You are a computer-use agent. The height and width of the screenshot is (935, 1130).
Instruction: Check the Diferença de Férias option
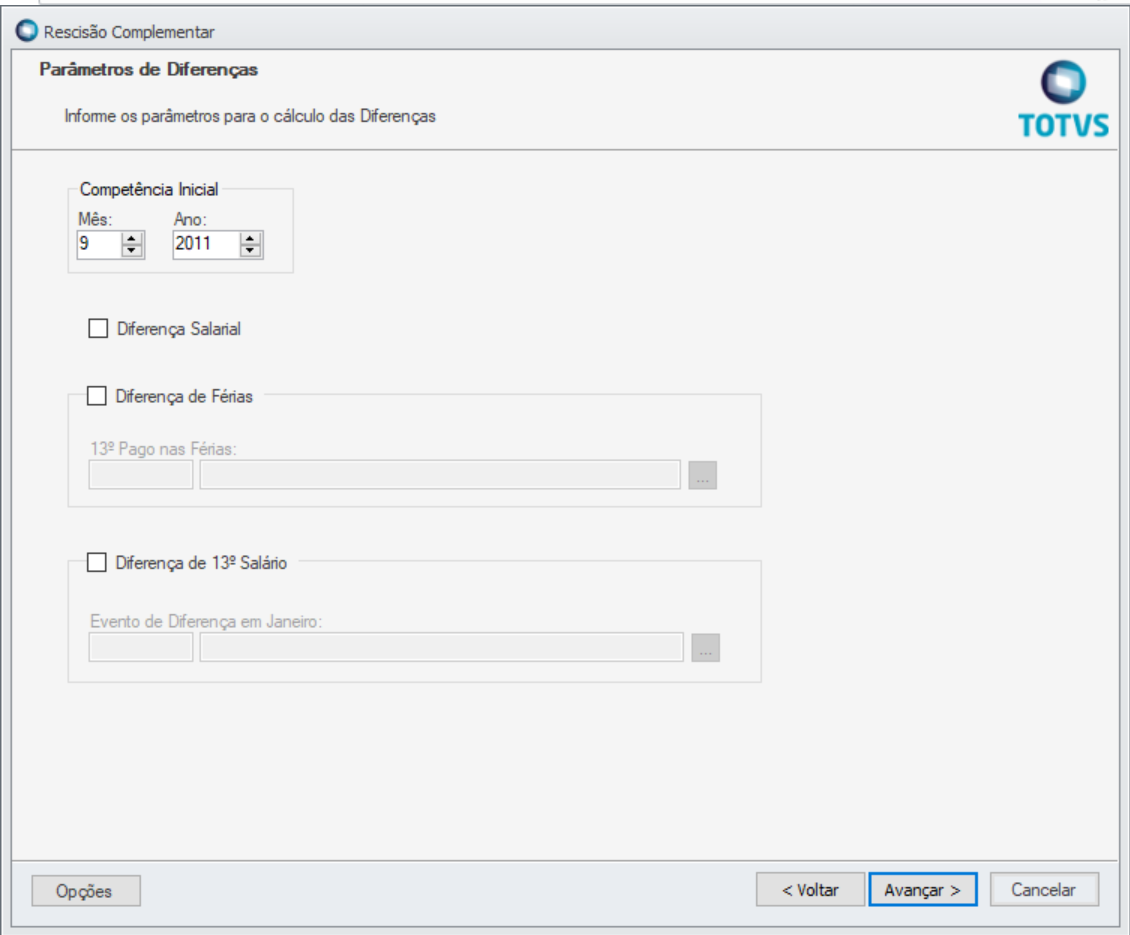click(97, 396)
